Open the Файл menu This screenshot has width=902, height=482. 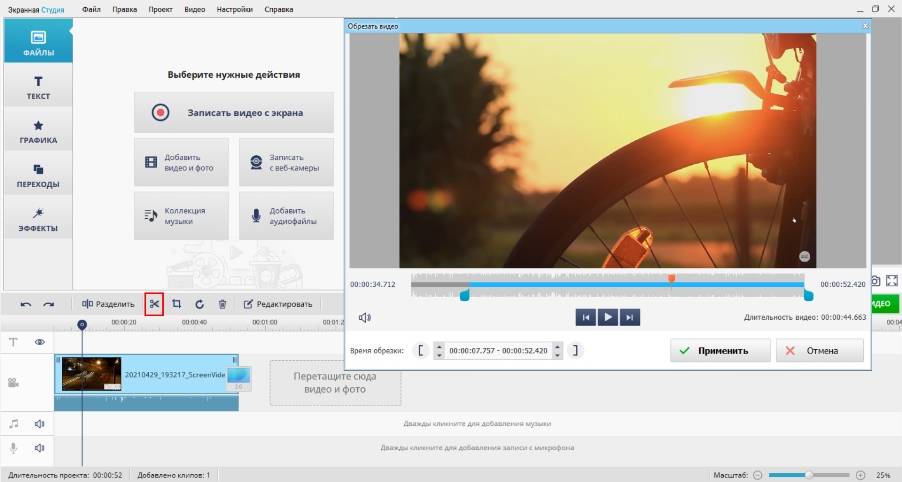(91, 8)
